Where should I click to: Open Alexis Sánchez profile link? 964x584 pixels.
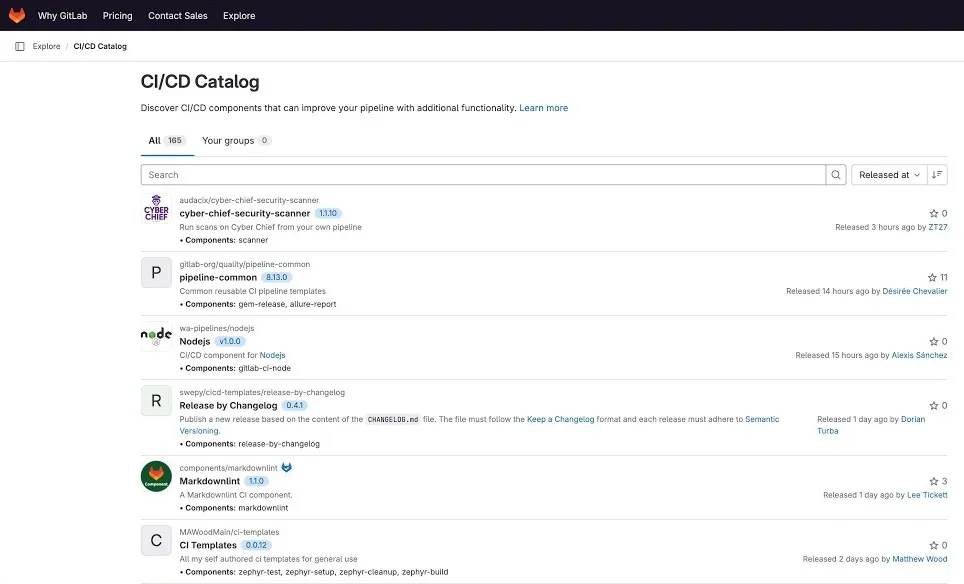point(919,355)
